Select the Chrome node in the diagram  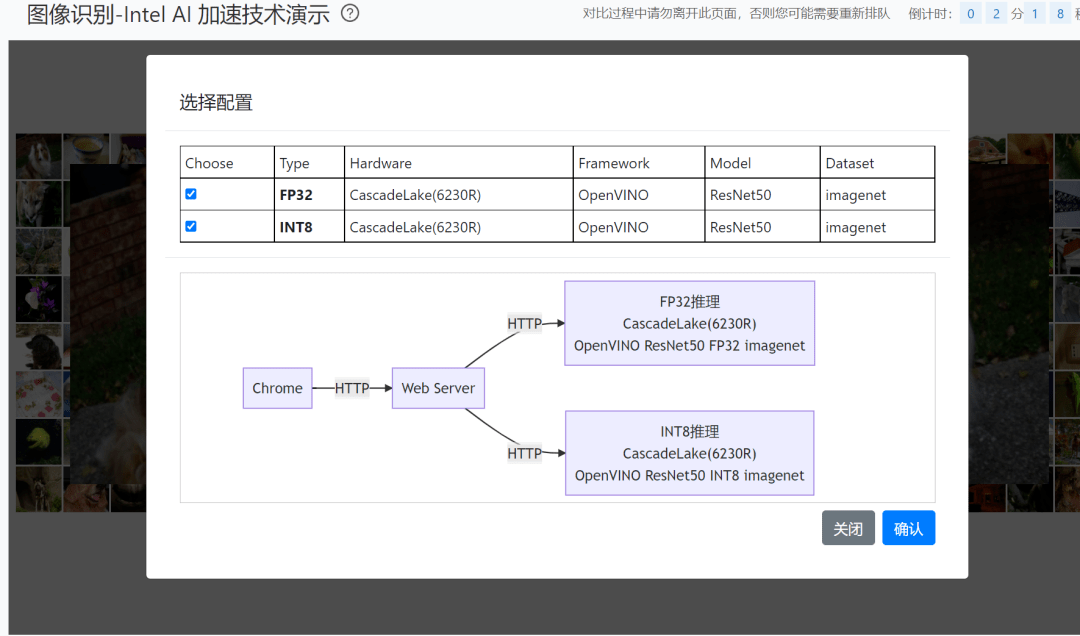click(x=277, y=388)
